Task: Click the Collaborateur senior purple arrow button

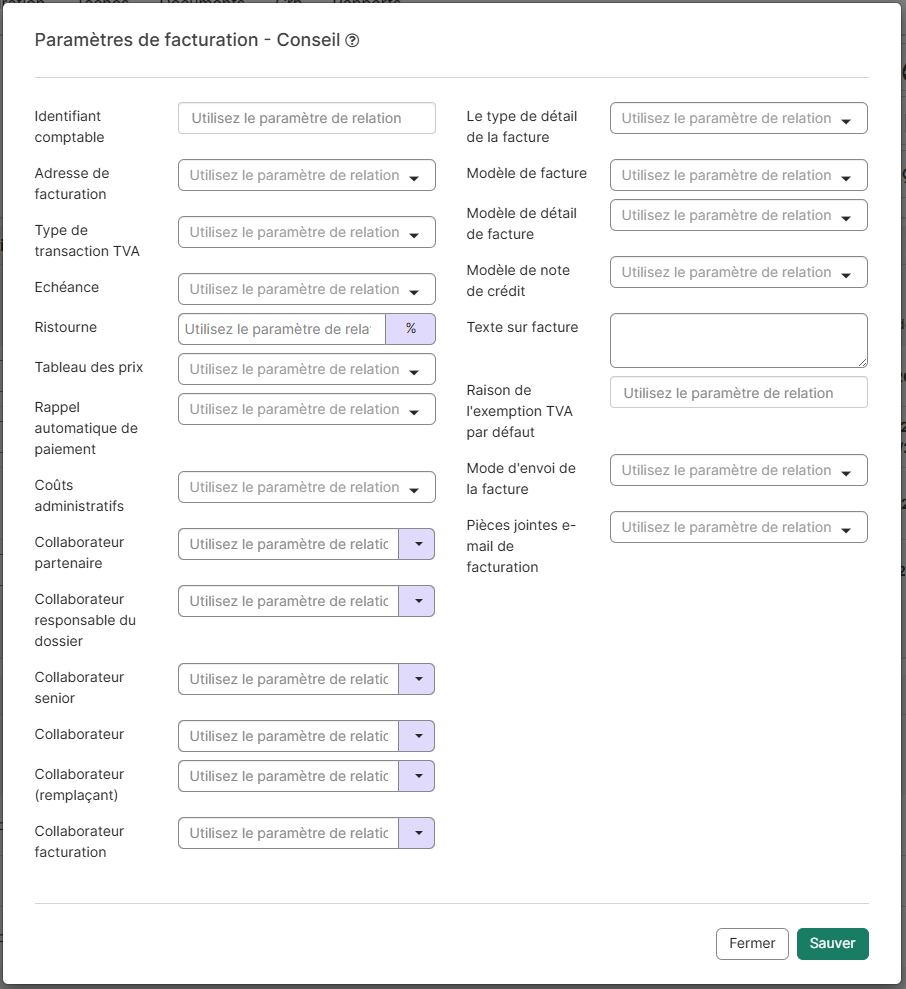Action: [417, 679]
